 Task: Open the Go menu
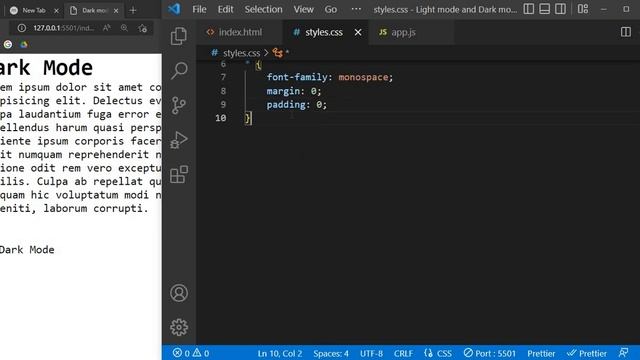[x=331, y=9]
